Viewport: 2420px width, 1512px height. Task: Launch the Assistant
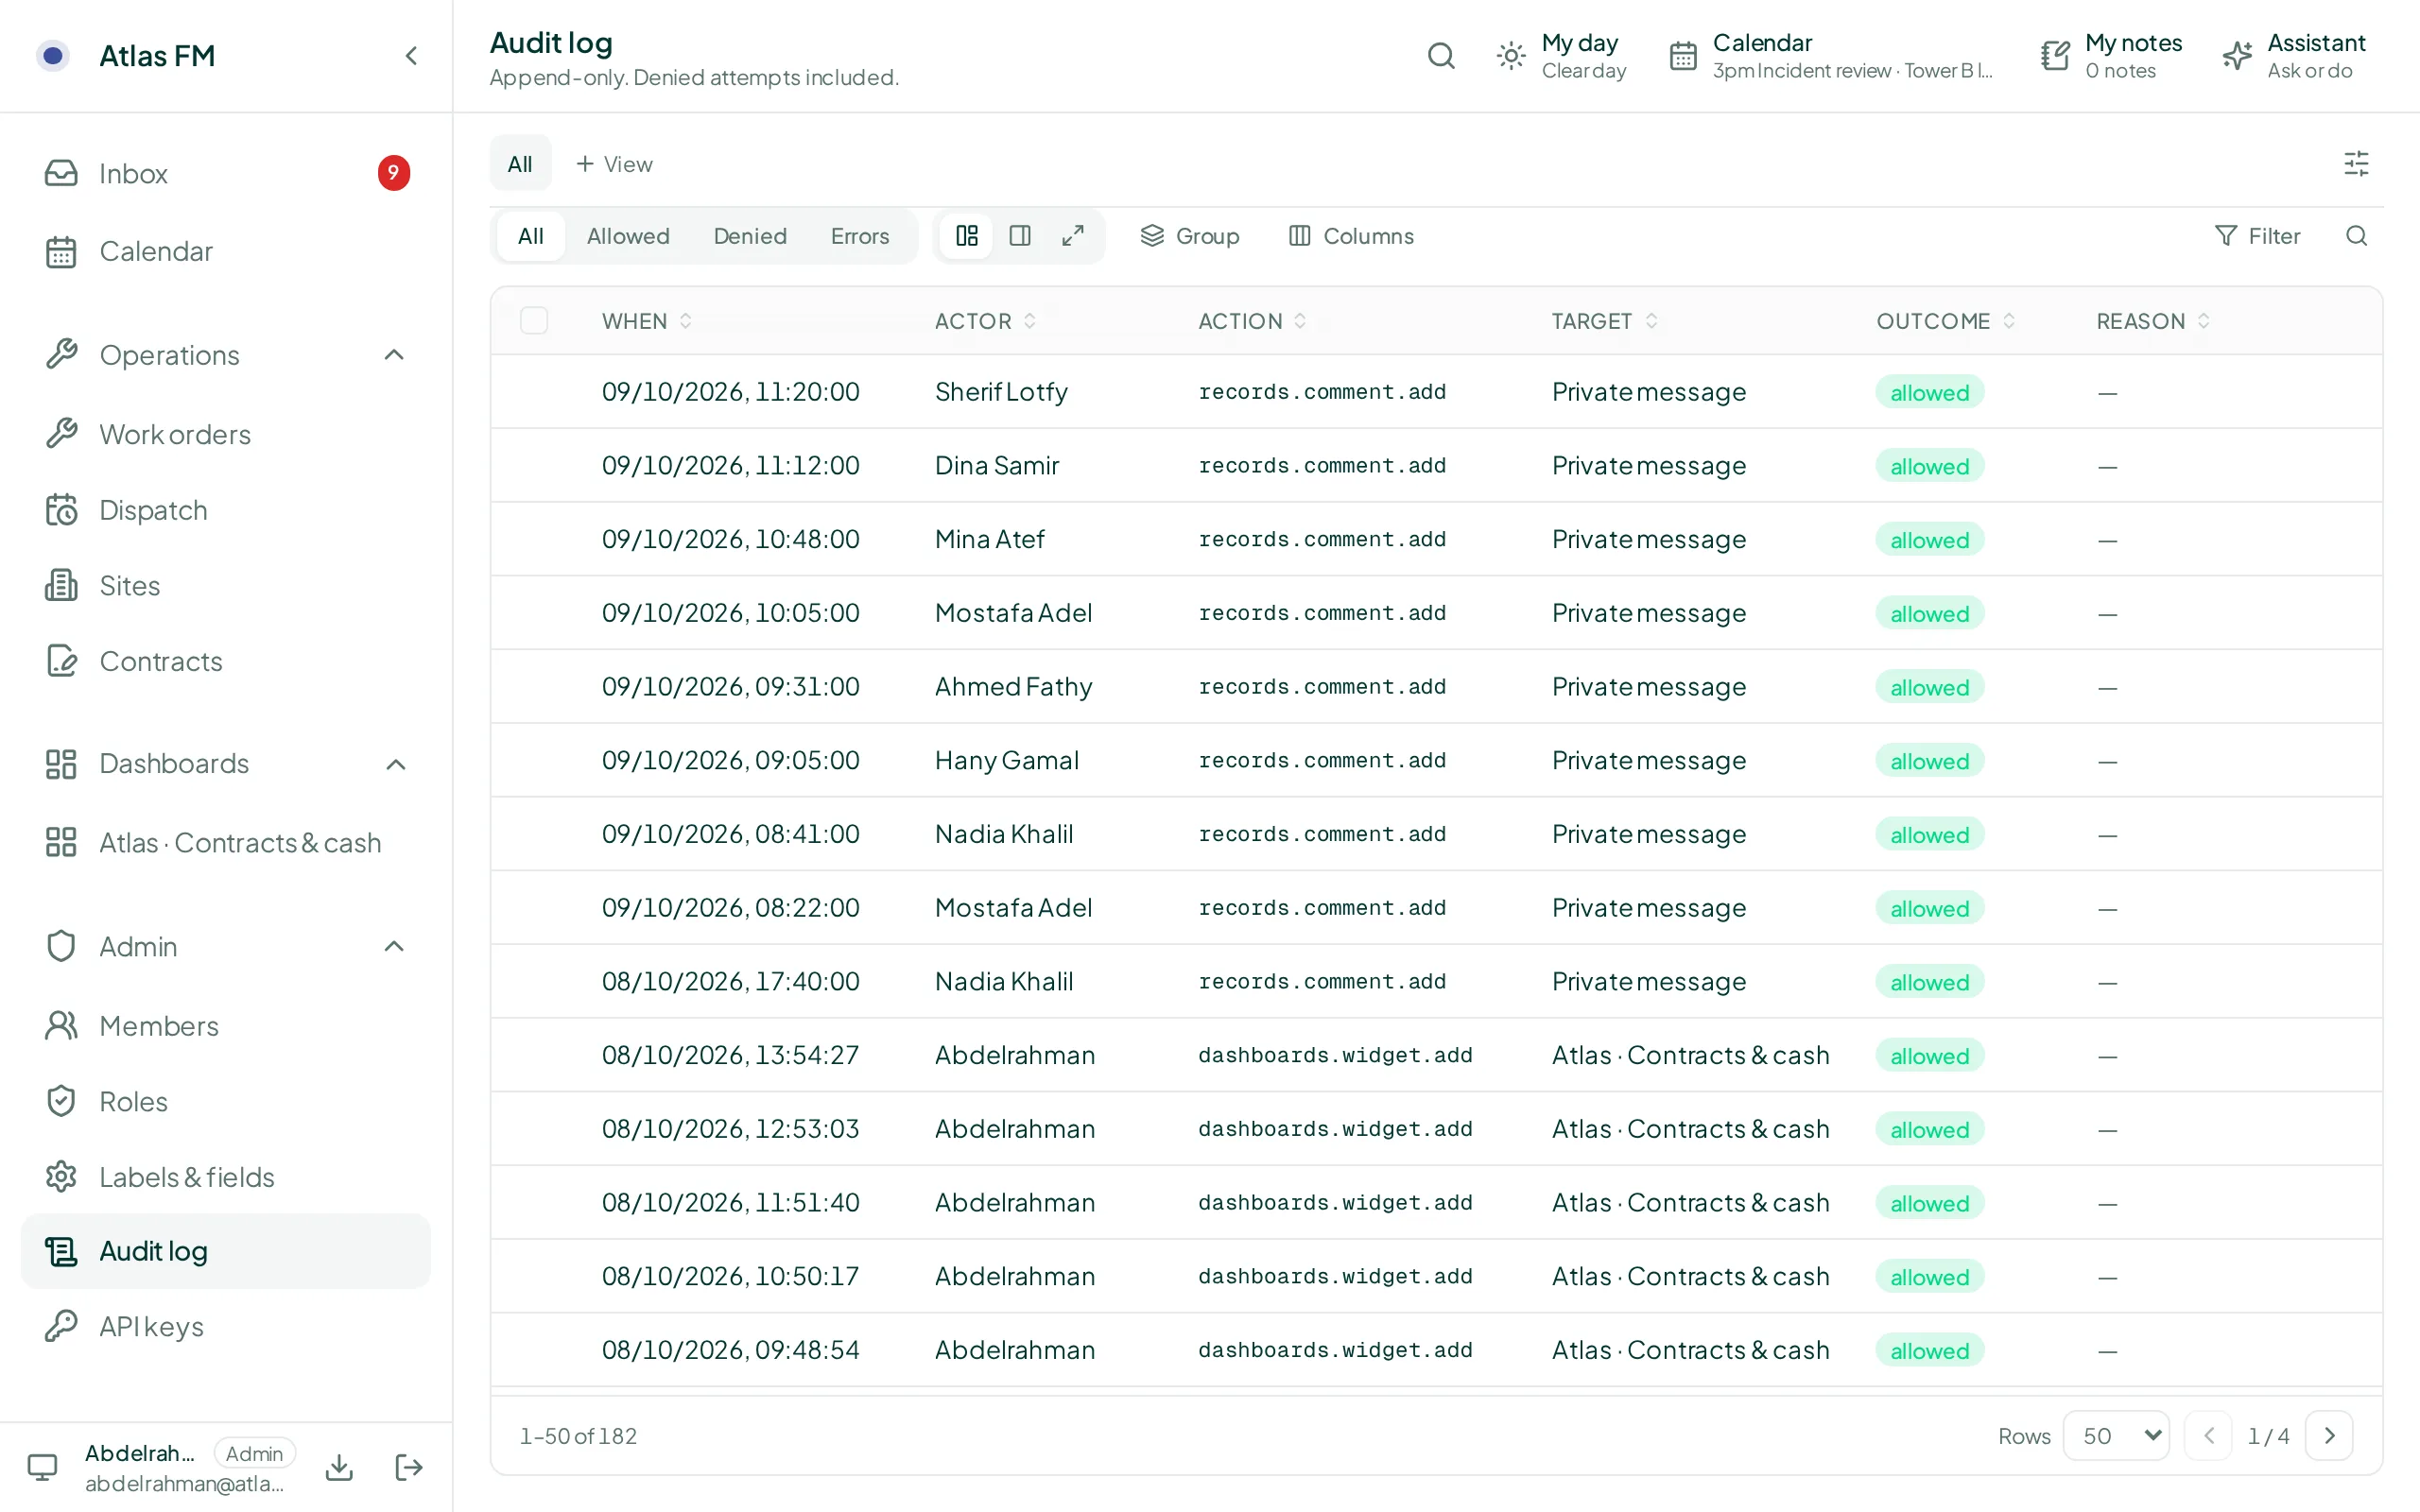coord(2294,56)
